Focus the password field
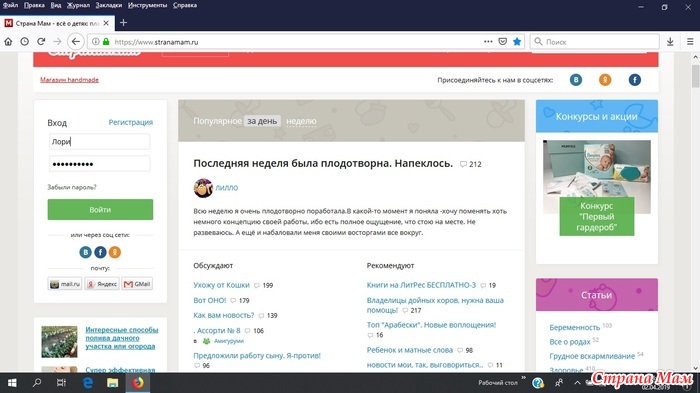The height and width of the screenshot is (393, 700). pos(99,164)
